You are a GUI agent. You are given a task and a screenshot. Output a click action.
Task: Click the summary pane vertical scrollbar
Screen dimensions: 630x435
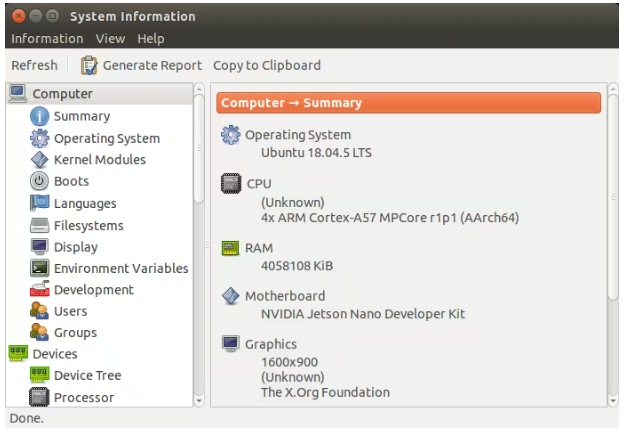point(613,200)
